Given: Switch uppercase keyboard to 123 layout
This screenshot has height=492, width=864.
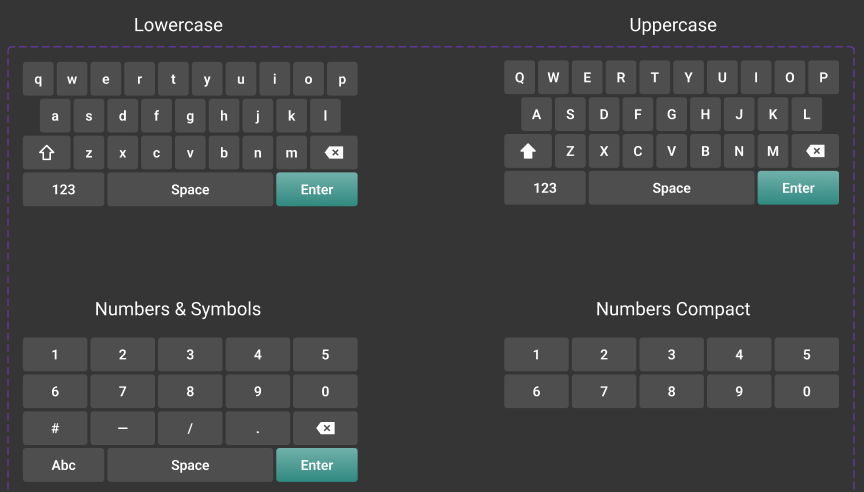Looking at the screenshot, I should point(545,188).
